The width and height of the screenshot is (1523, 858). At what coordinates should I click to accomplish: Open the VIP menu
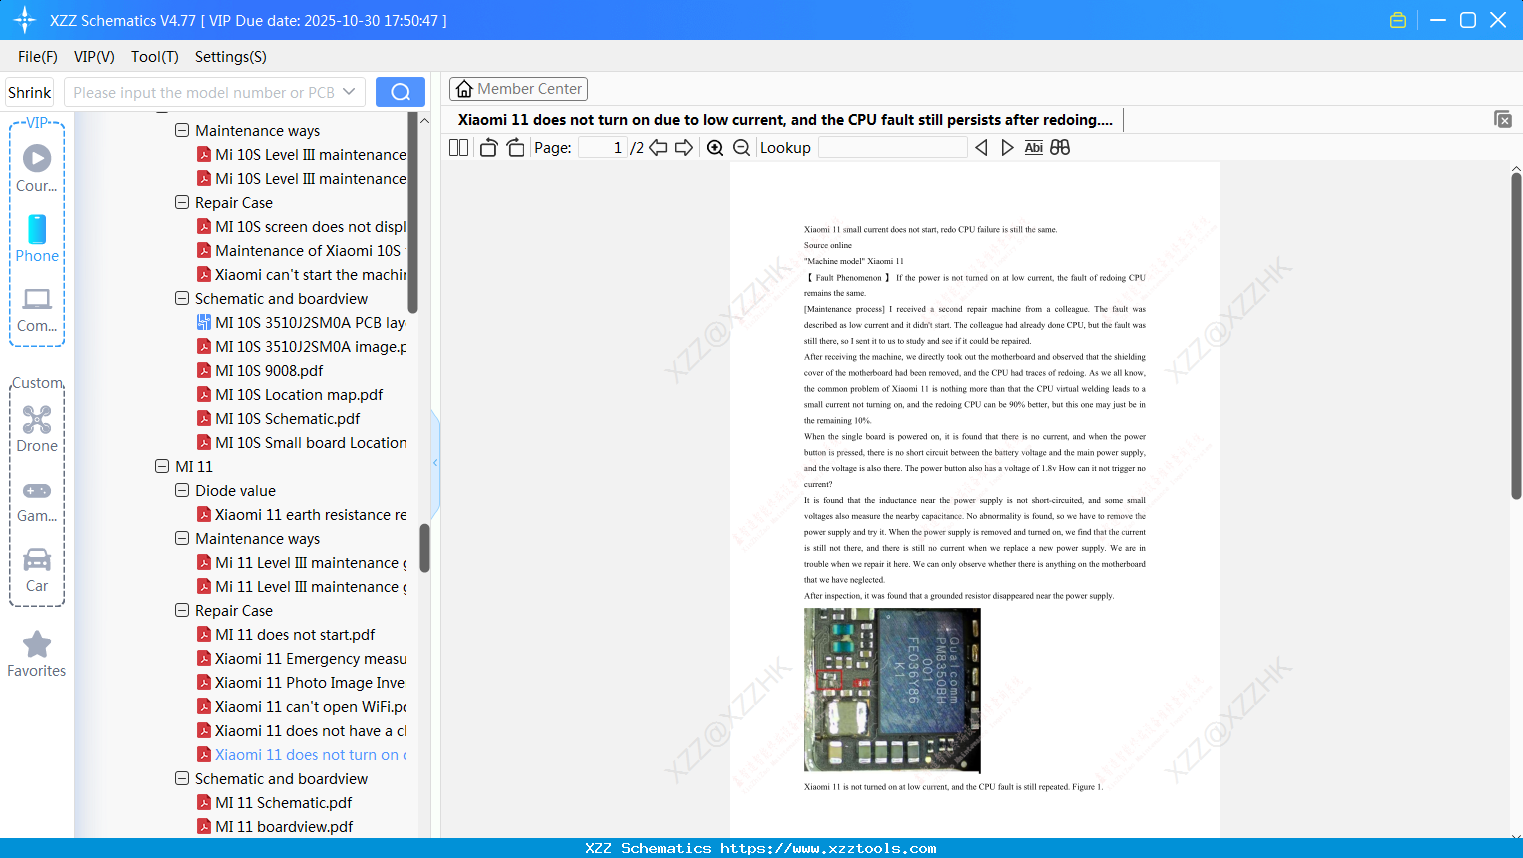click(x=94, y=57)
